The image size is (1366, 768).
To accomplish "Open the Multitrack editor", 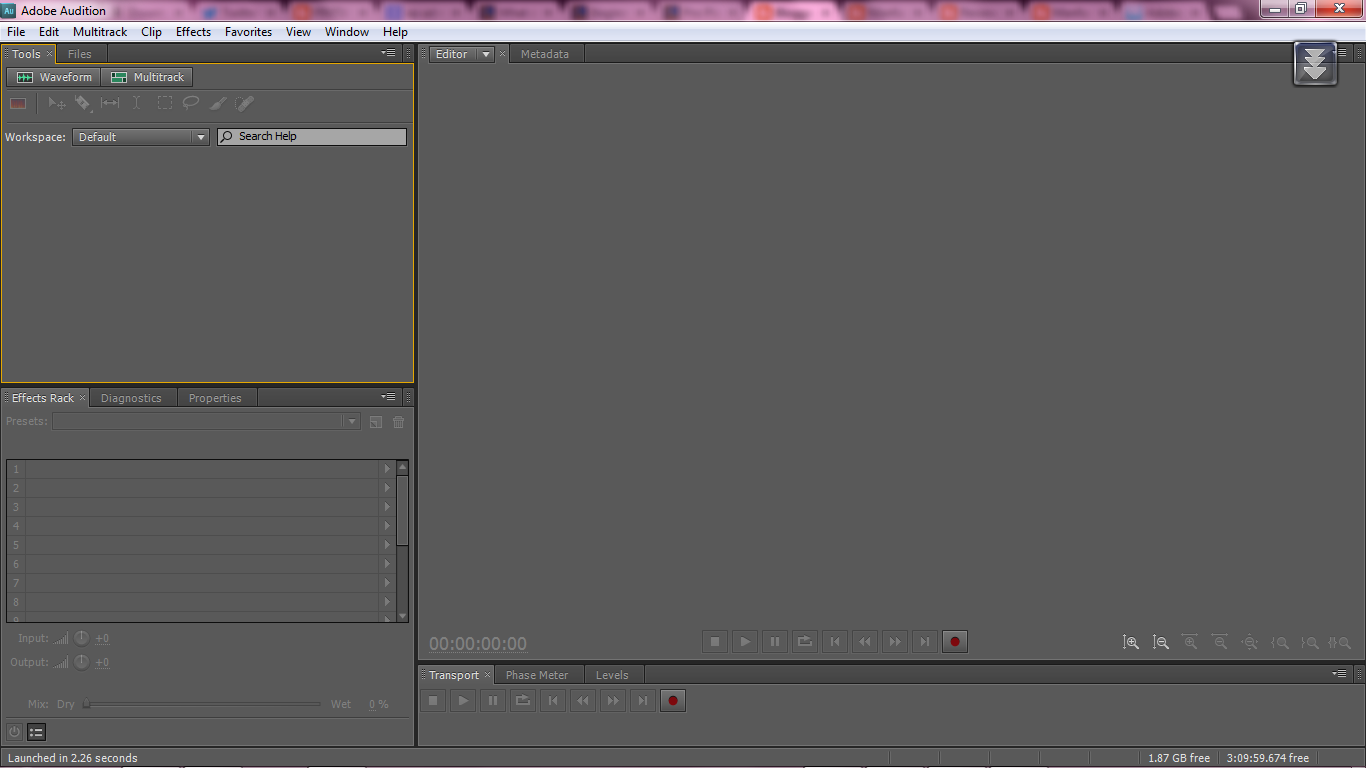I will click(146, 77).
